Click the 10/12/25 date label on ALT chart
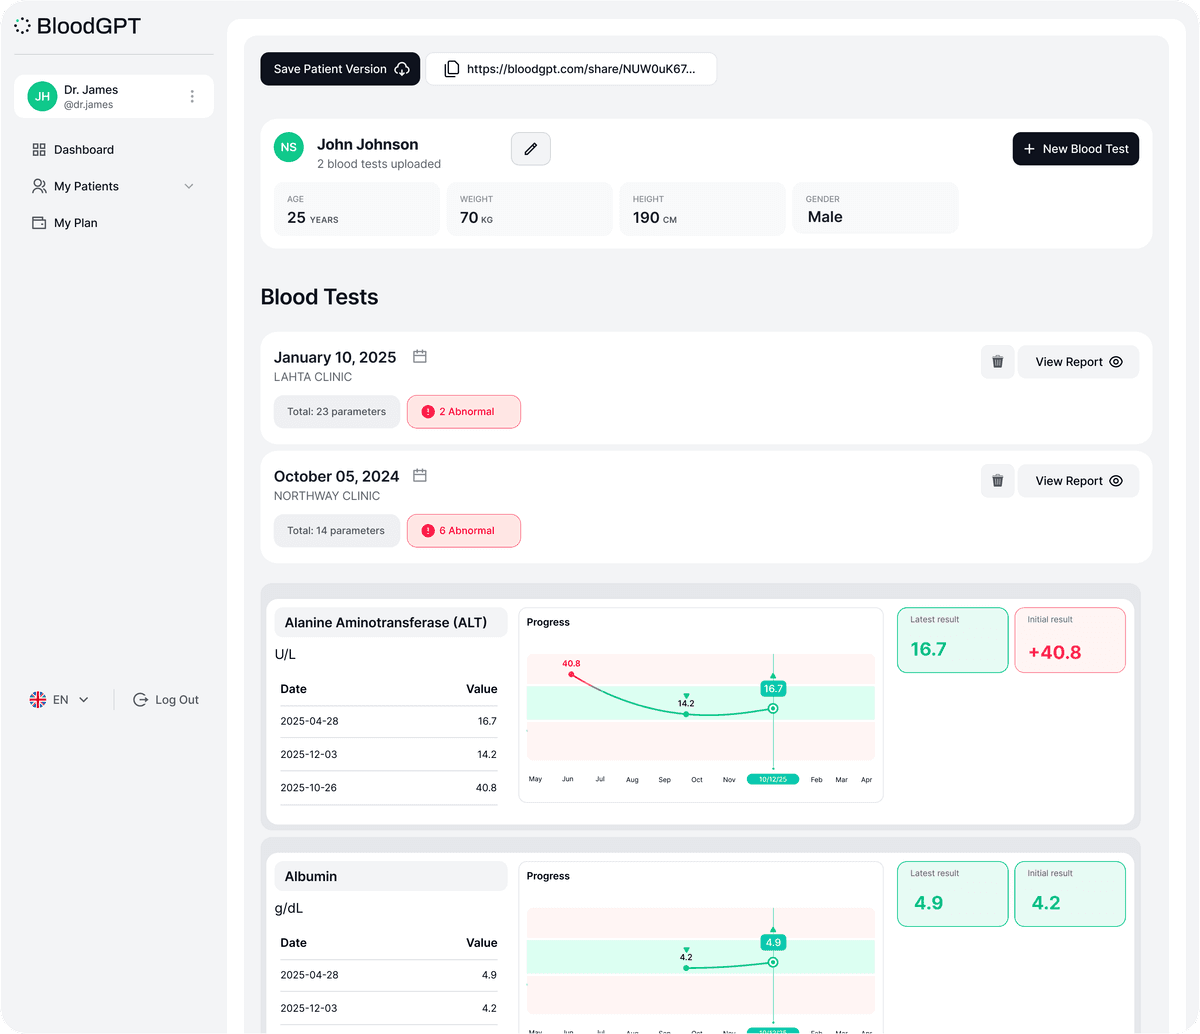The image size is (1200, 1034). click(773, 779)
